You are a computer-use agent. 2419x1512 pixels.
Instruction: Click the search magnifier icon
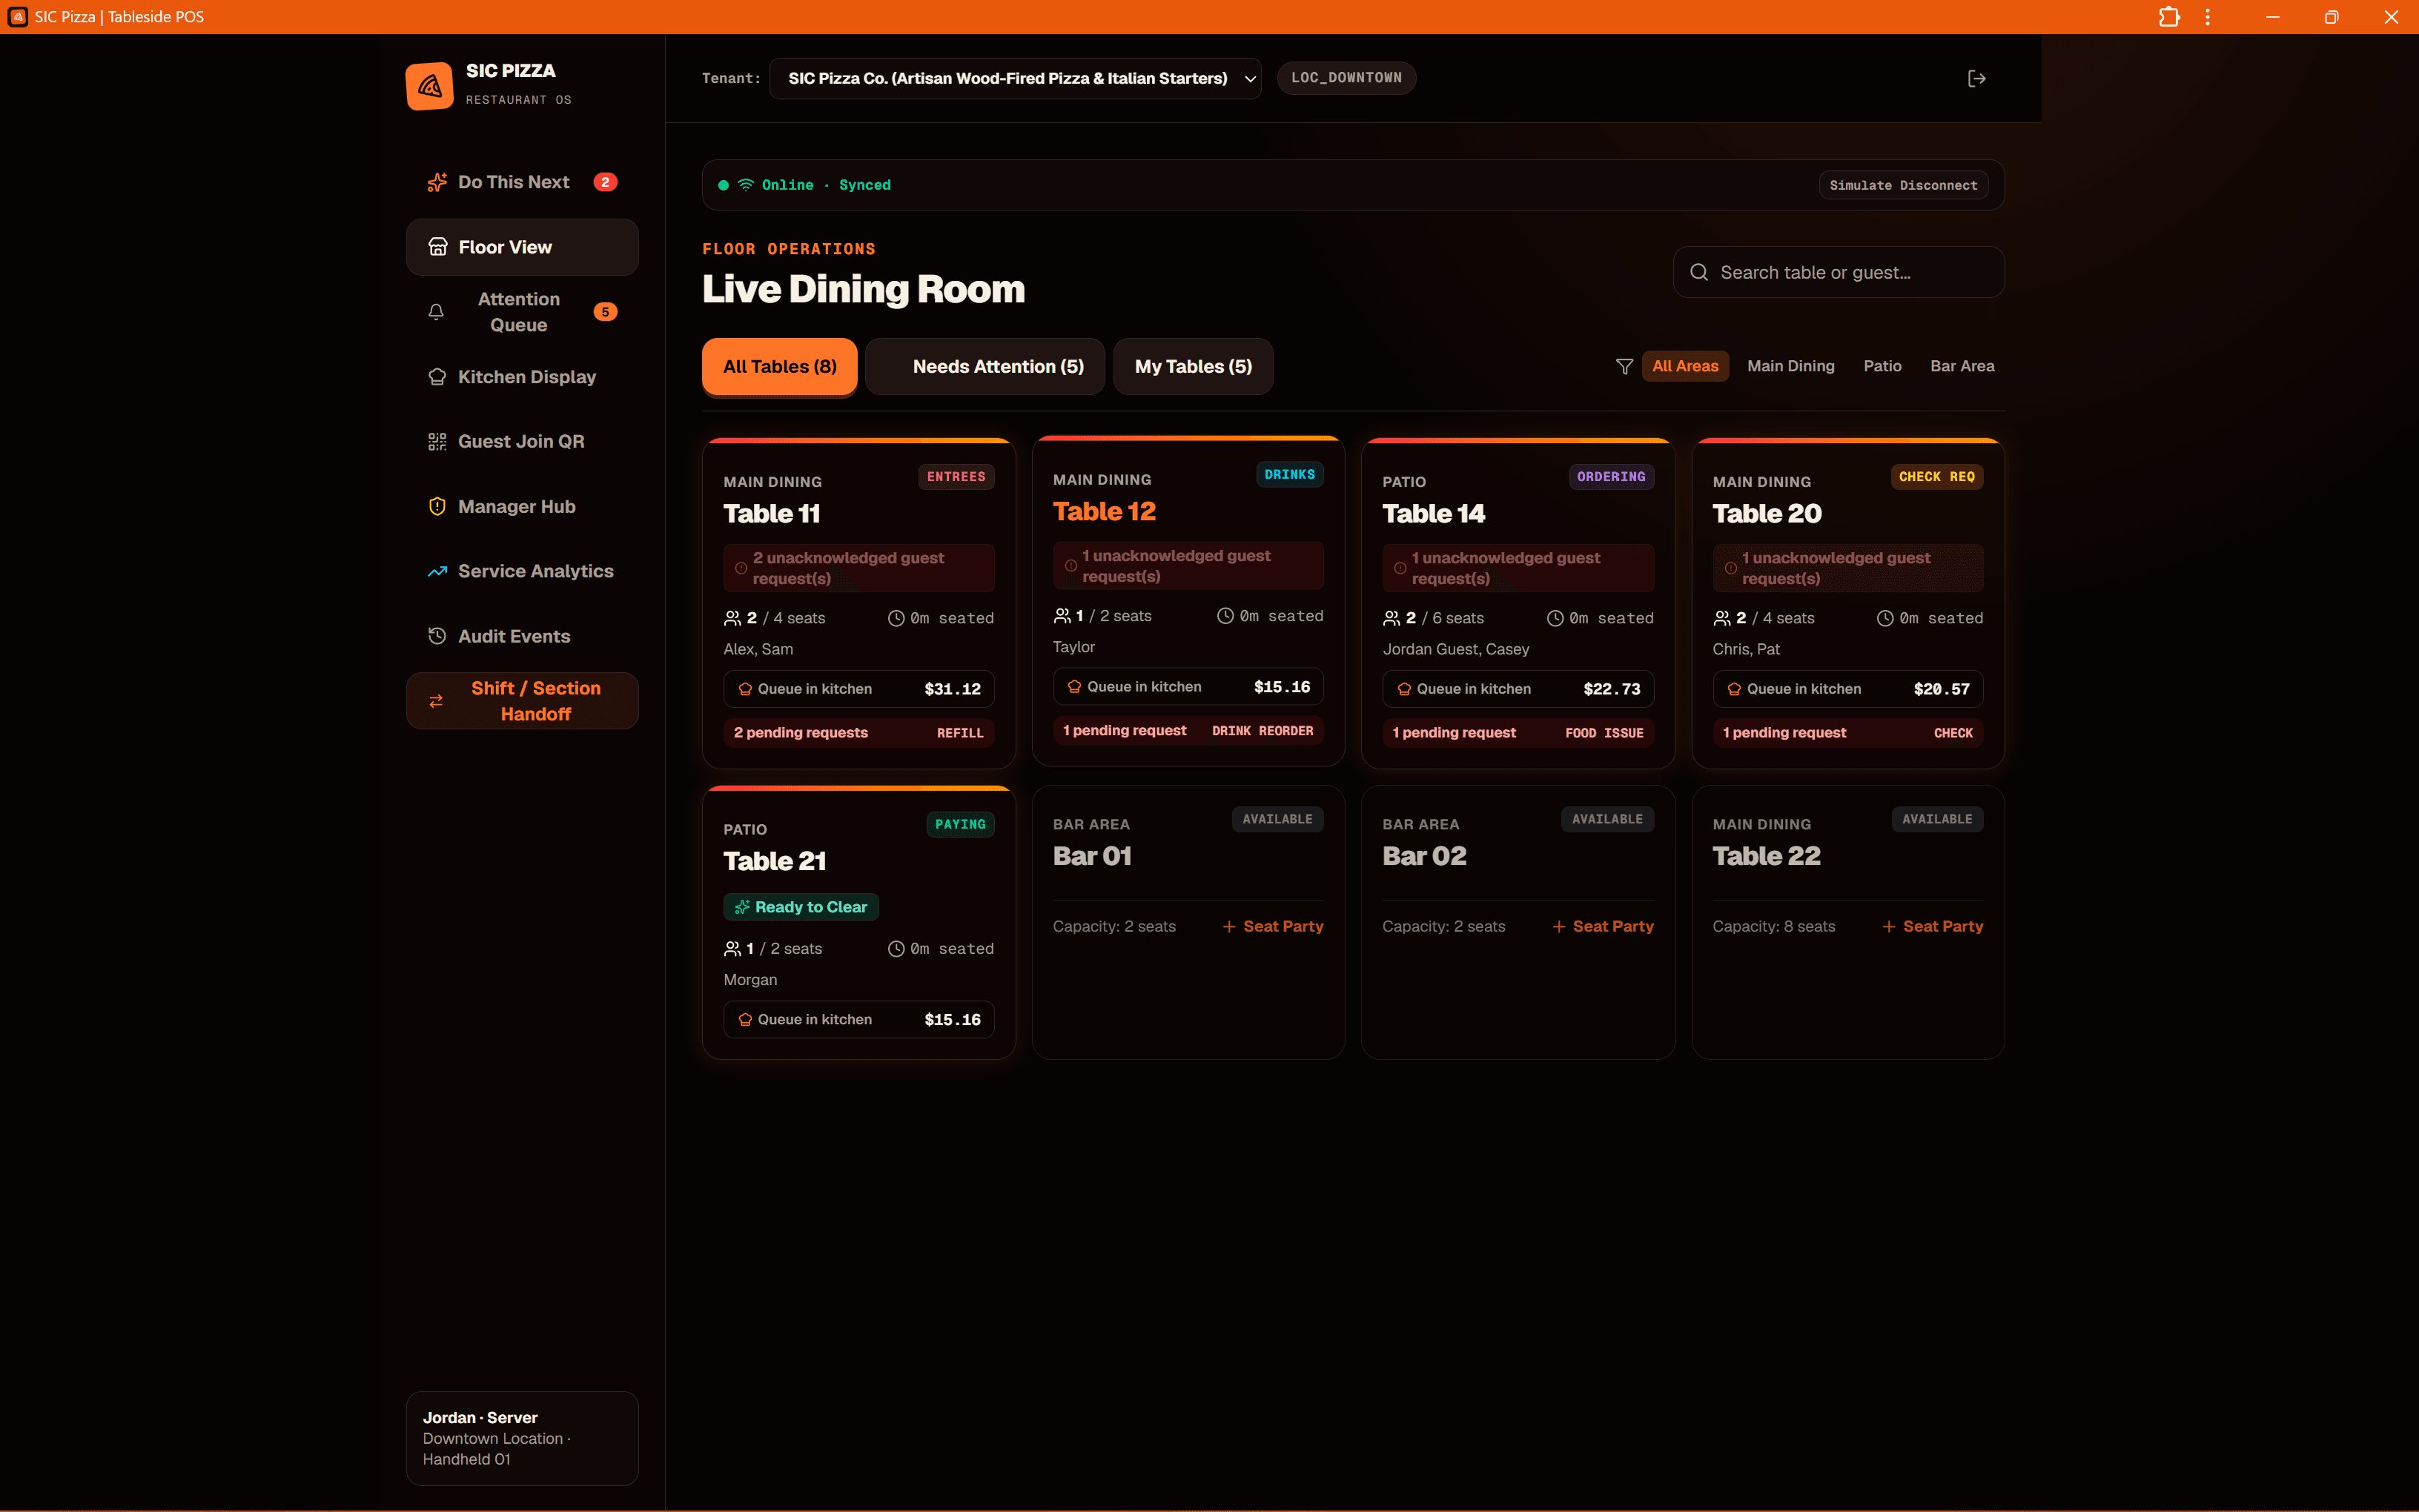click(1699, 272)
